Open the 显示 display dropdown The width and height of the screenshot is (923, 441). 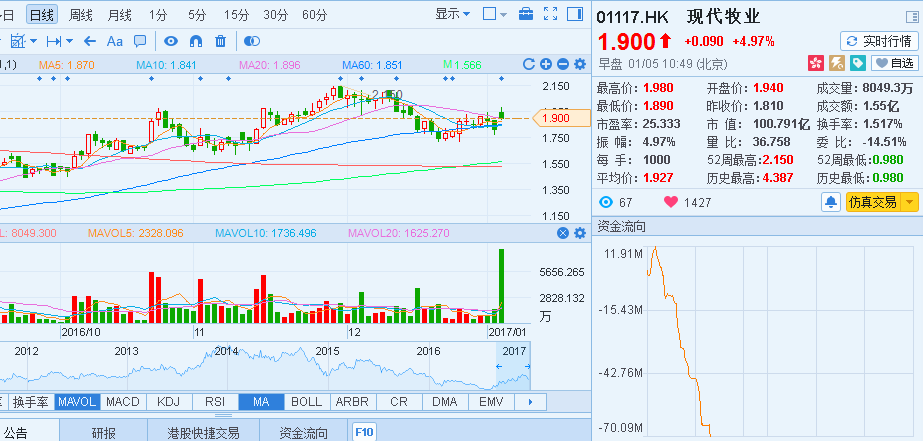coord(452,14)
